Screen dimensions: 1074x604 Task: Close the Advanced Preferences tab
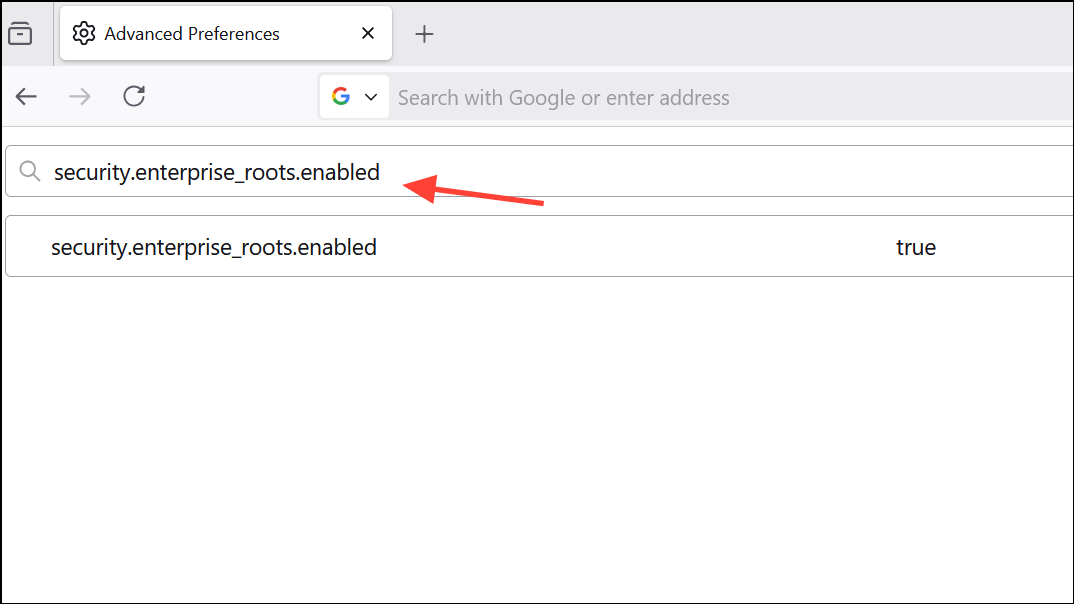367,33
